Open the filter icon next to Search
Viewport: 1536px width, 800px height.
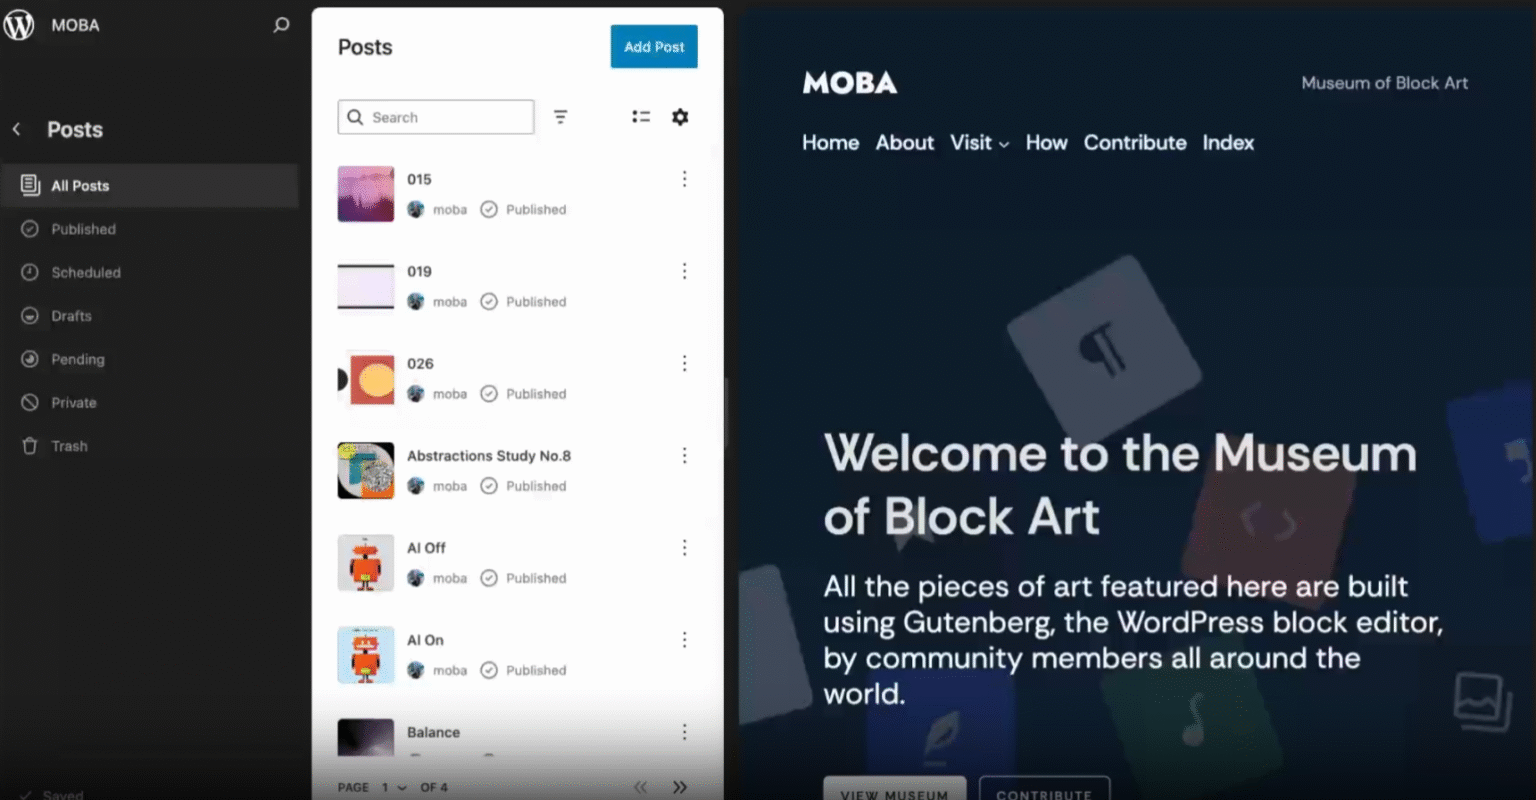tap(561, 117)
